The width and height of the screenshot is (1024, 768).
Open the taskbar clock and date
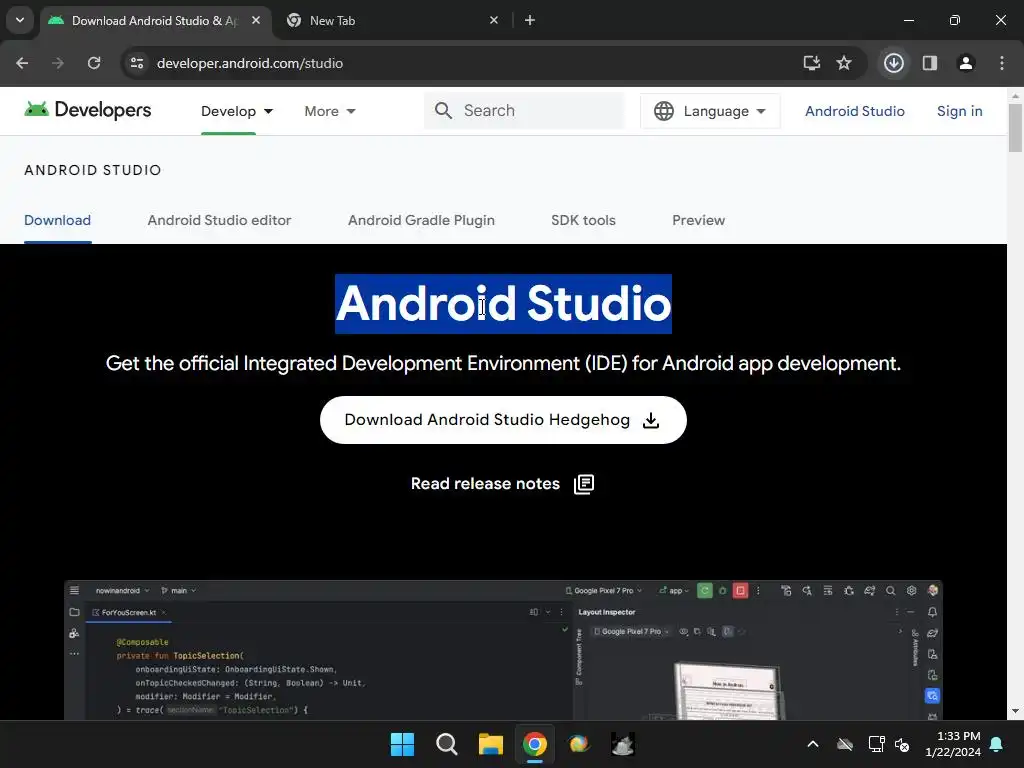(953, 744)
